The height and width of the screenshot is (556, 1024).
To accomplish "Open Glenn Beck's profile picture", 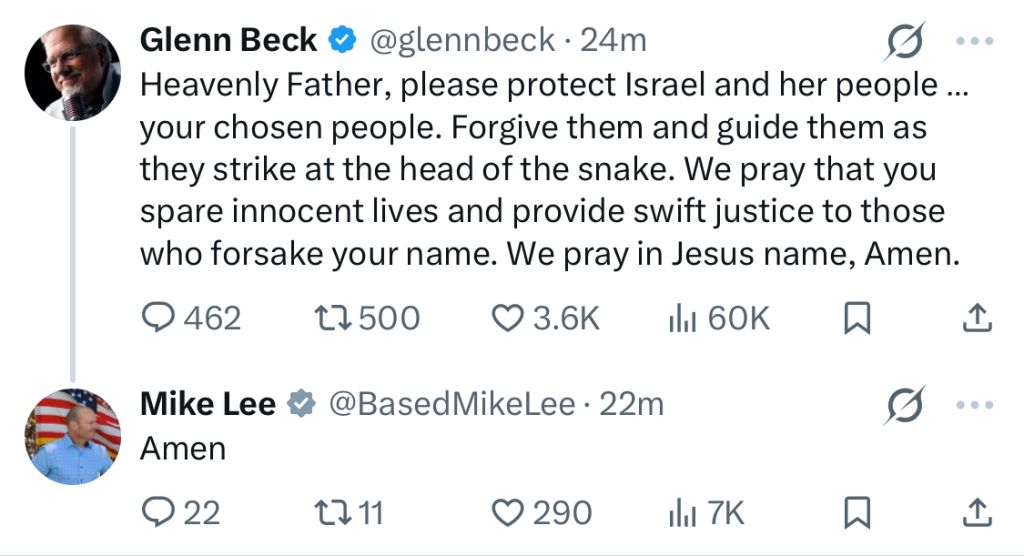I will pyautogui.click(x=72, y=73).
